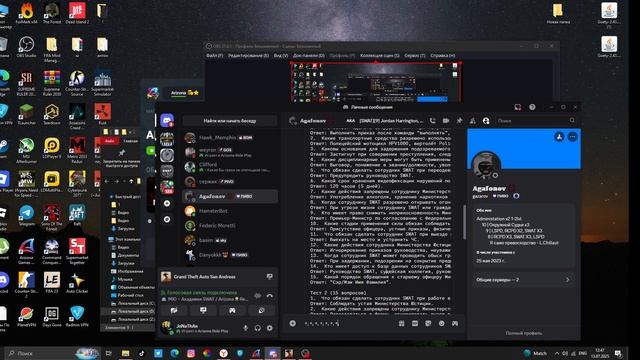Click Найти или начать беседу search box

pos(230,121)
